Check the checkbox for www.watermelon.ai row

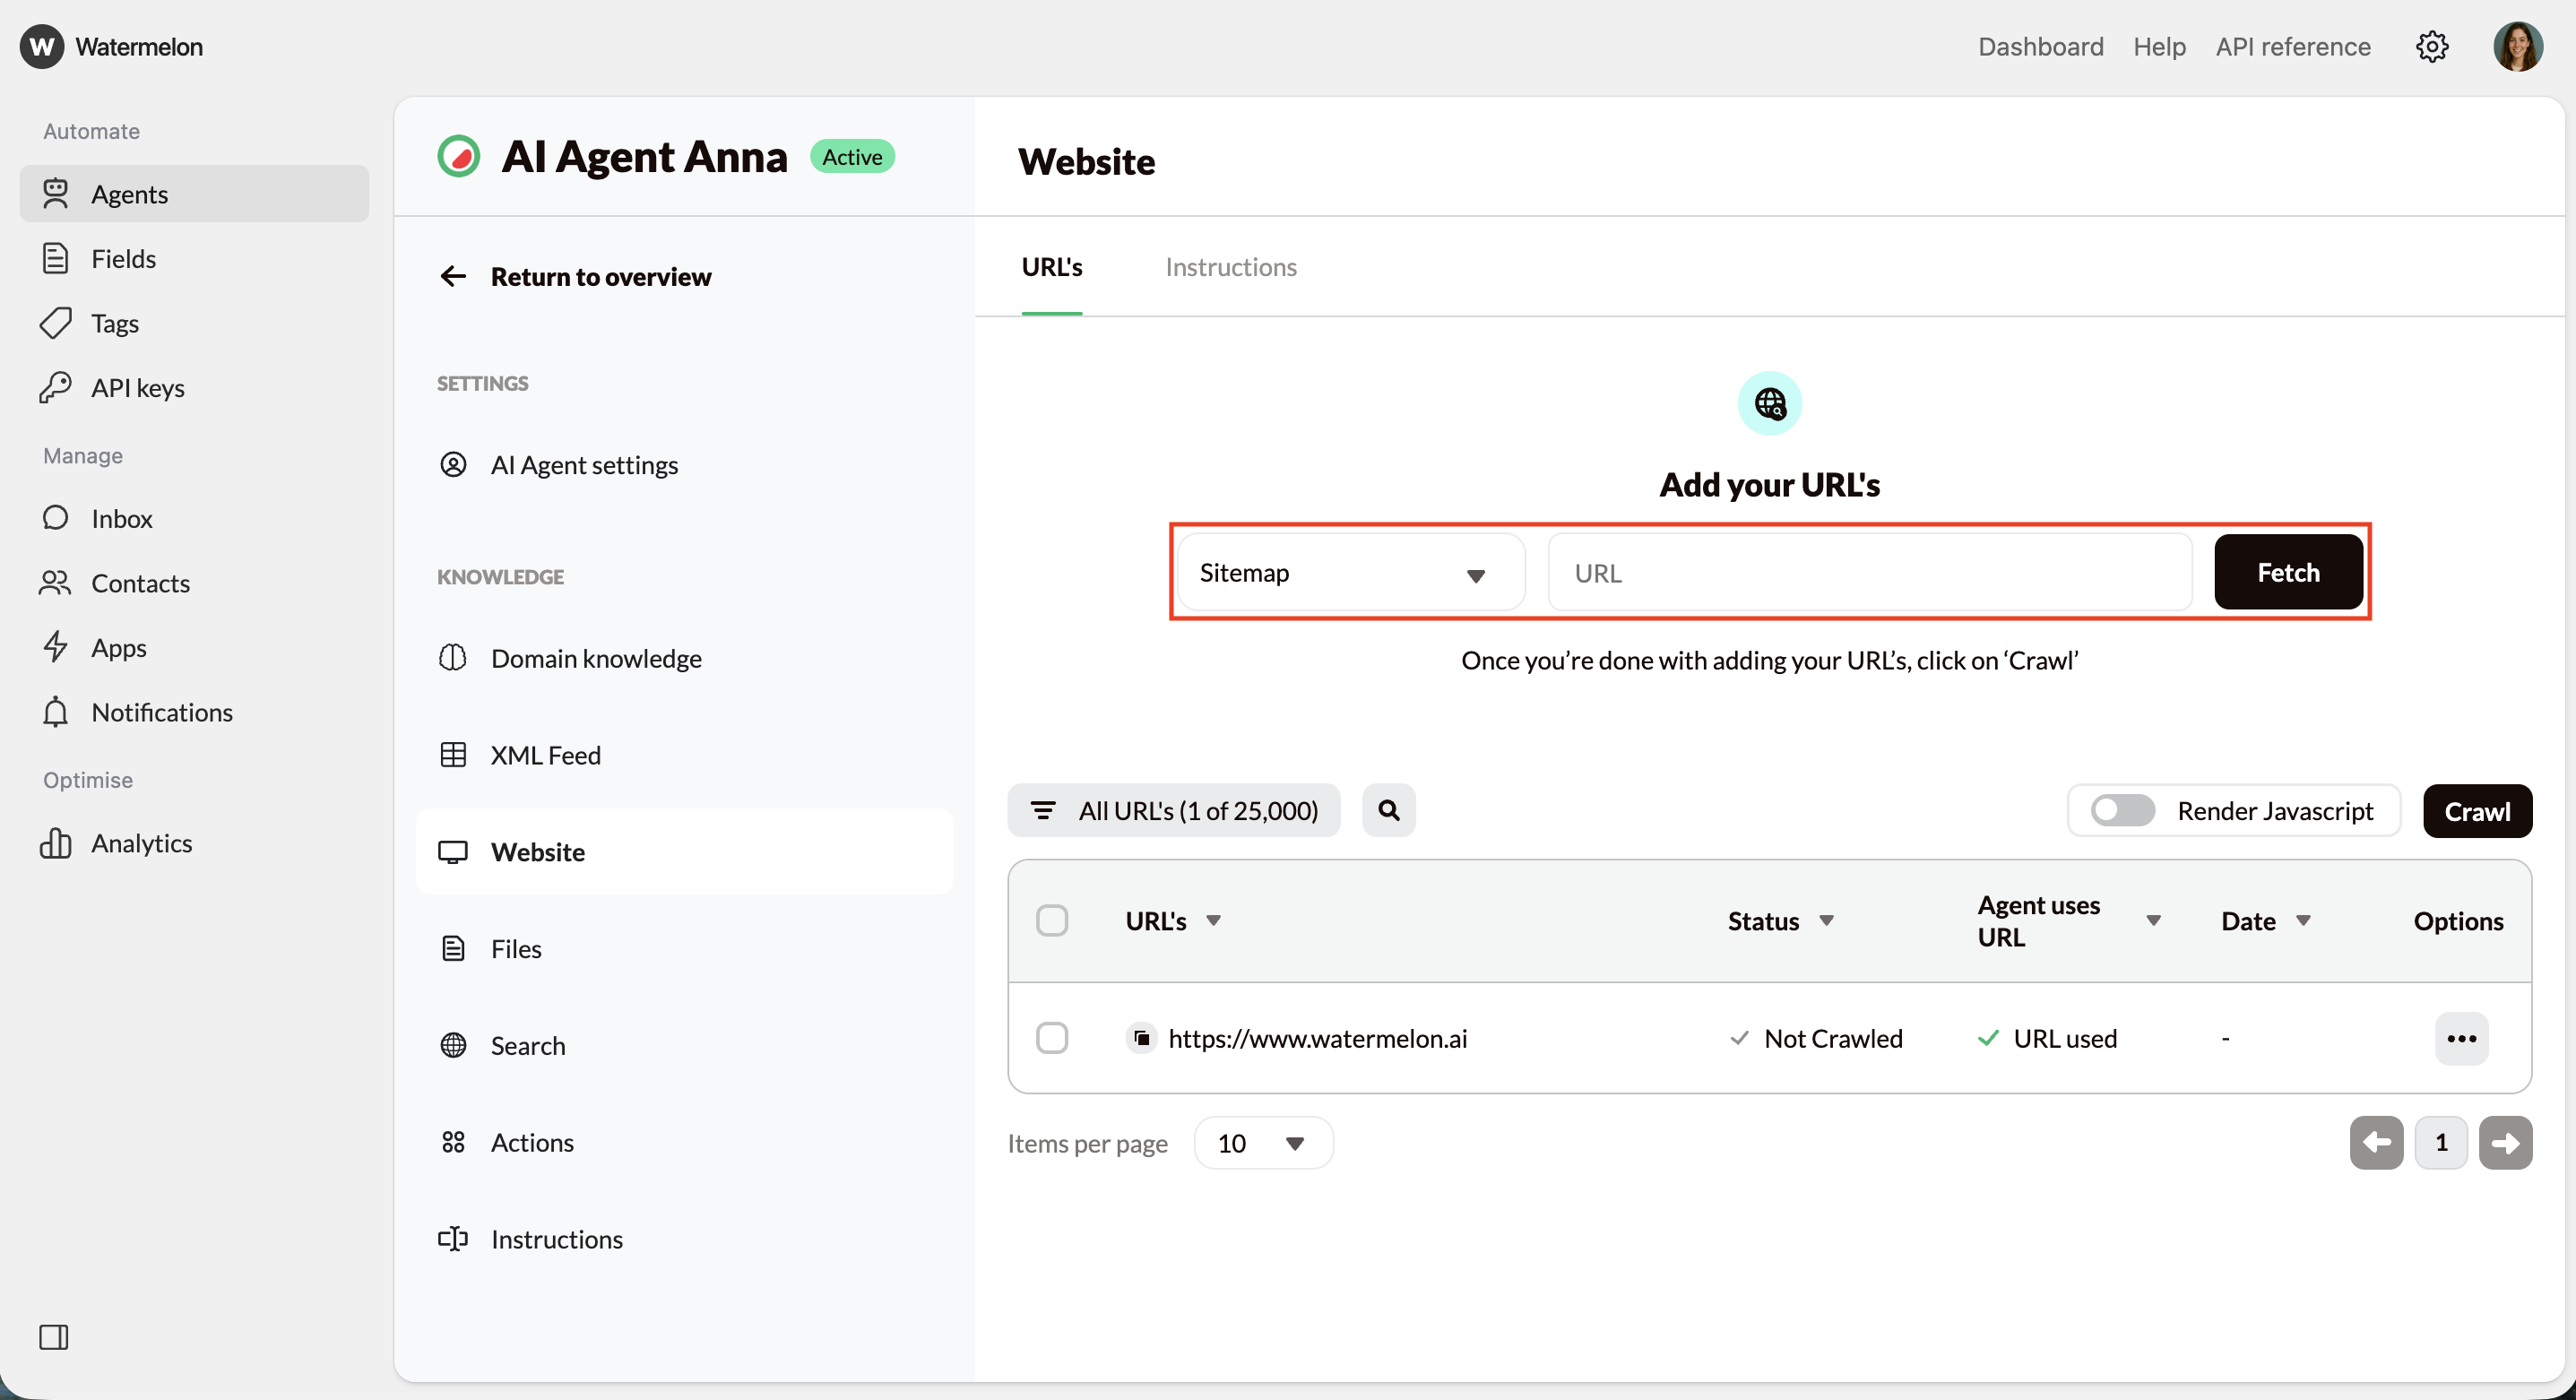[x=1053, y=1037]
